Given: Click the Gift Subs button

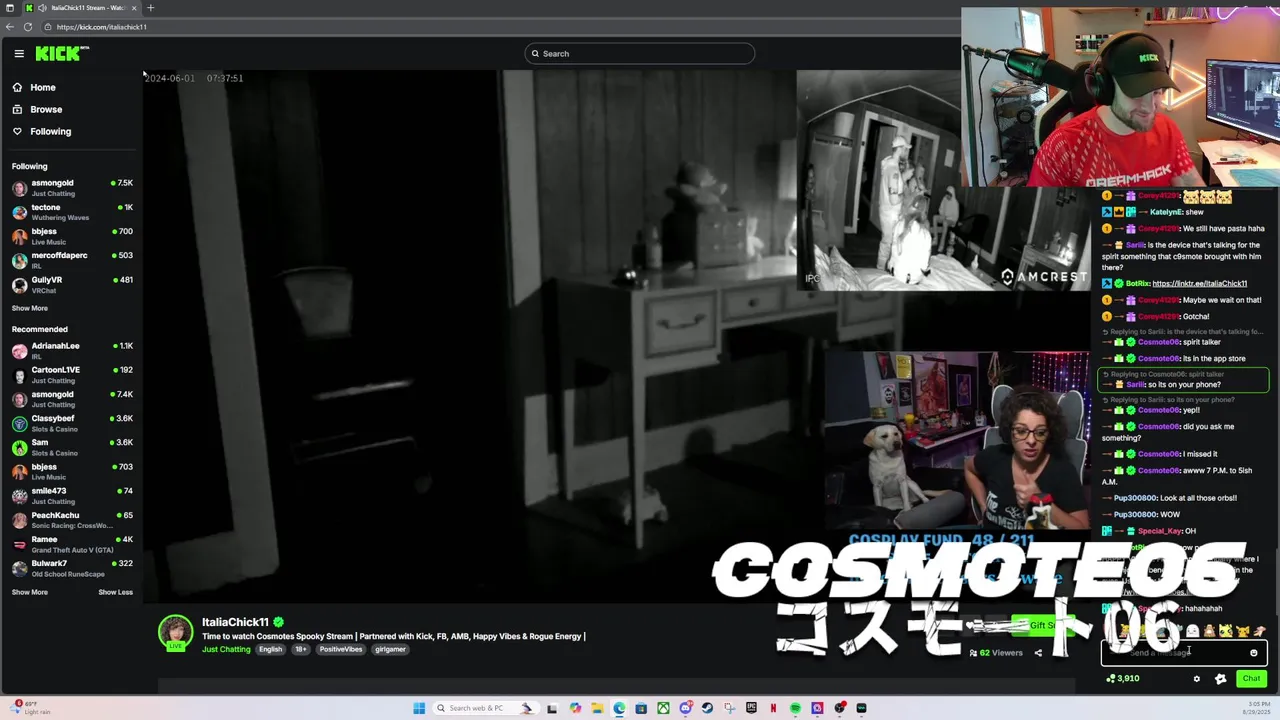Looking at the screenshot, I should pyautogui.click(x=1042, y=626).
